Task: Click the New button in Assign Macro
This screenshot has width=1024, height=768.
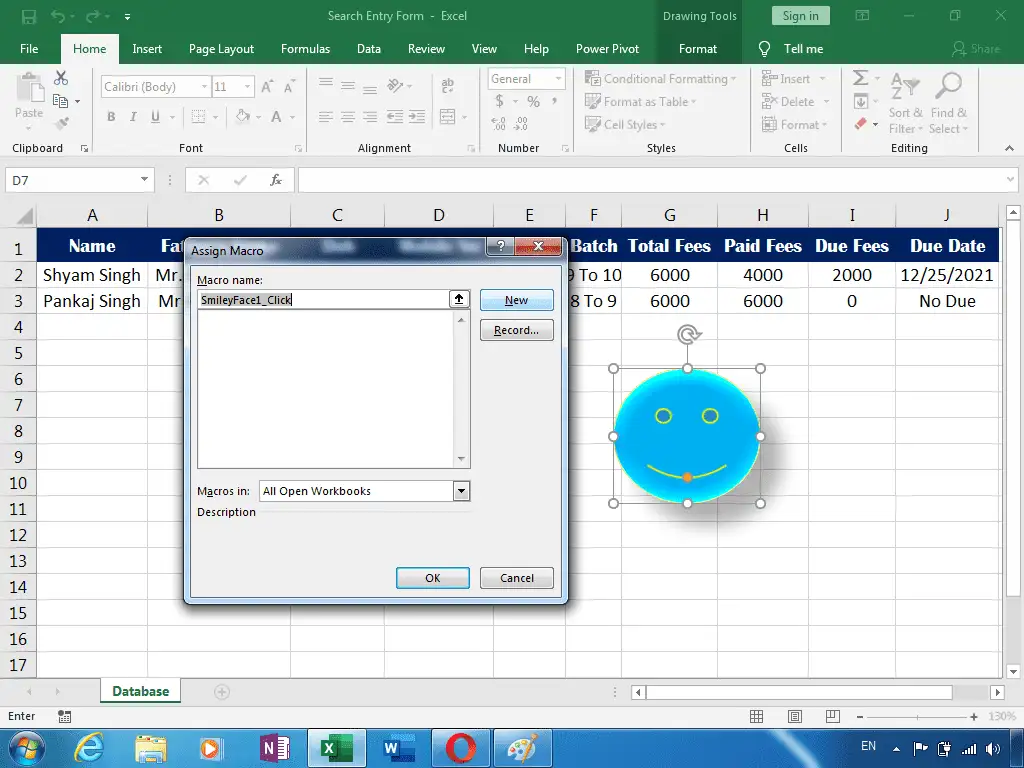Action: [517, 300]
